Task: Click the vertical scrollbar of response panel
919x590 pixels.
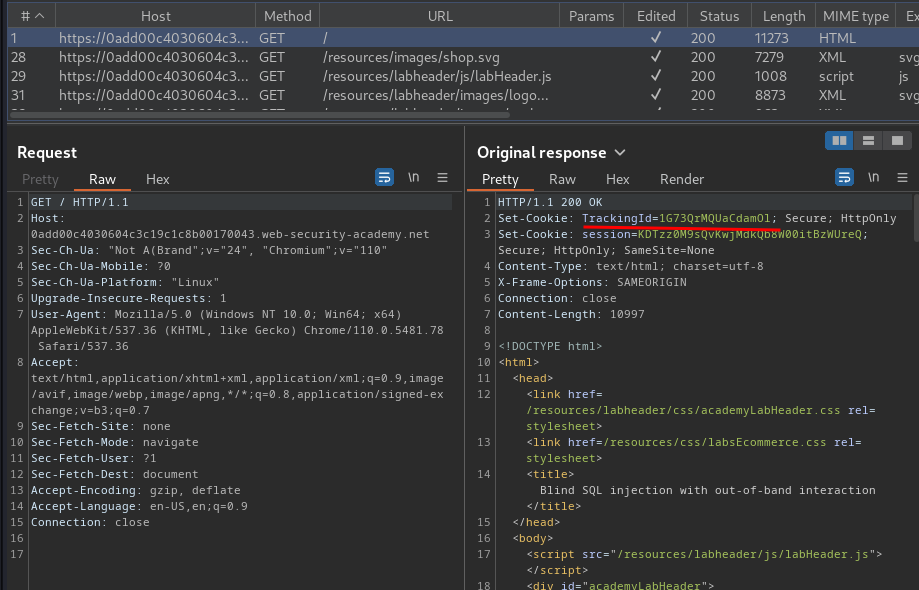Action: coord(915,217)
